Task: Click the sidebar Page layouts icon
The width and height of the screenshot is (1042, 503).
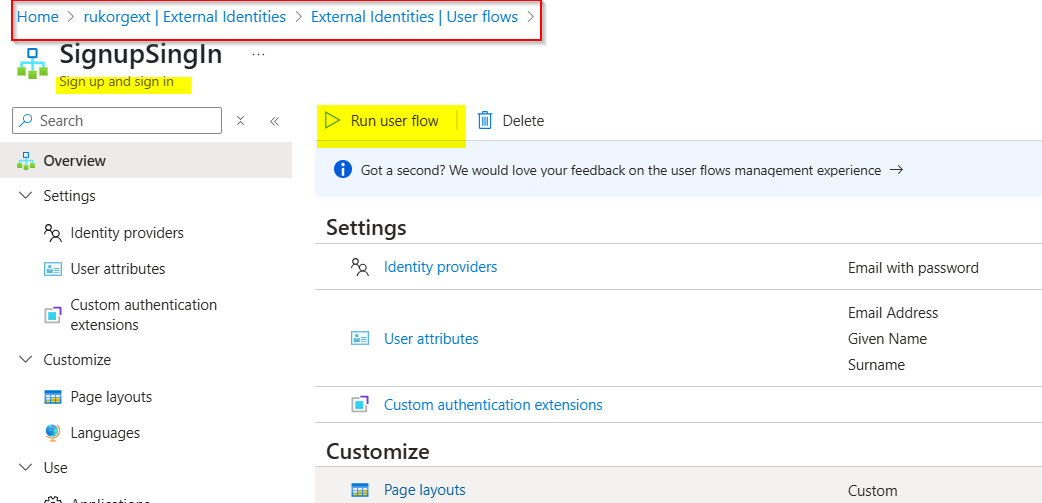Action: click(52, 397)
